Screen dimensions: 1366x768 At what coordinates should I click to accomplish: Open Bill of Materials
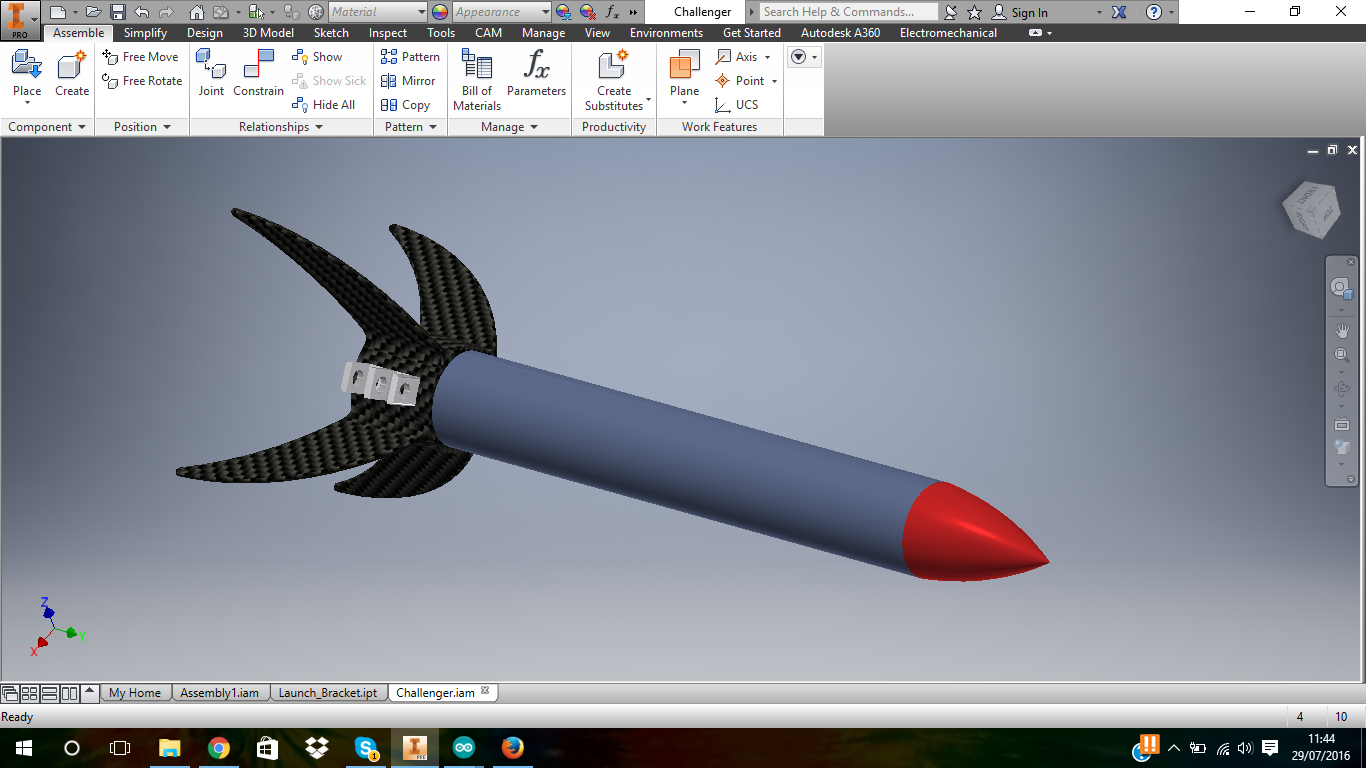point(477,67)
